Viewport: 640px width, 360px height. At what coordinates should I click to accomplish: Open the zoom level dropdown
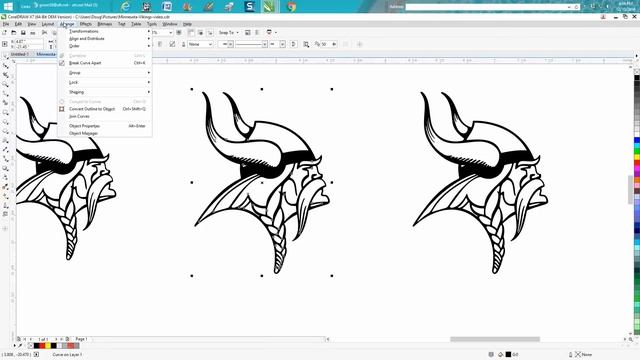tap(171, 33)
